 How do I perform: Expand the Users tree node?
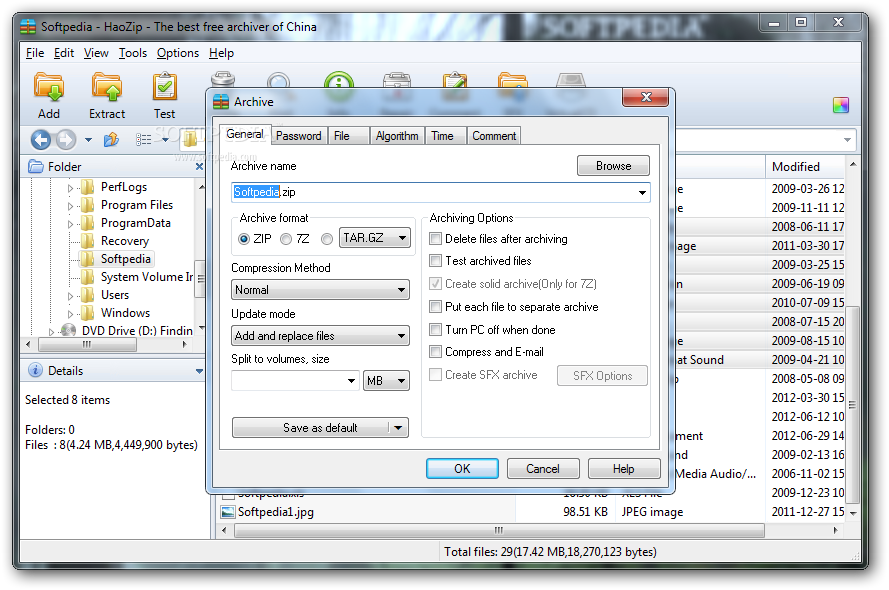click(x=70, y=296)
